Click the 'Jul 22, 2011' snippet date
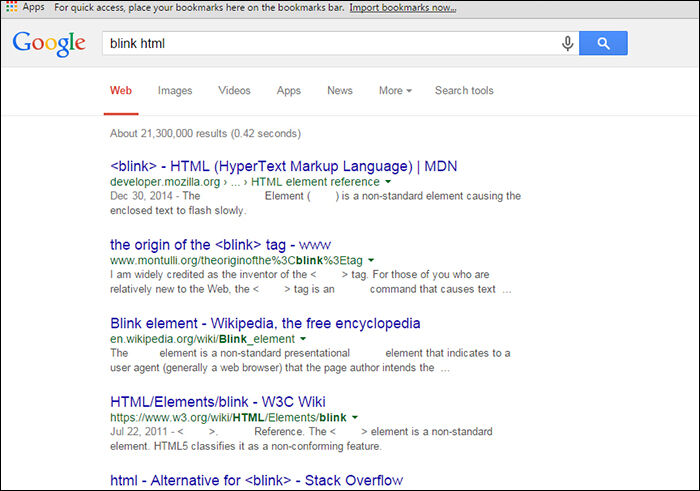 [139, 432]
